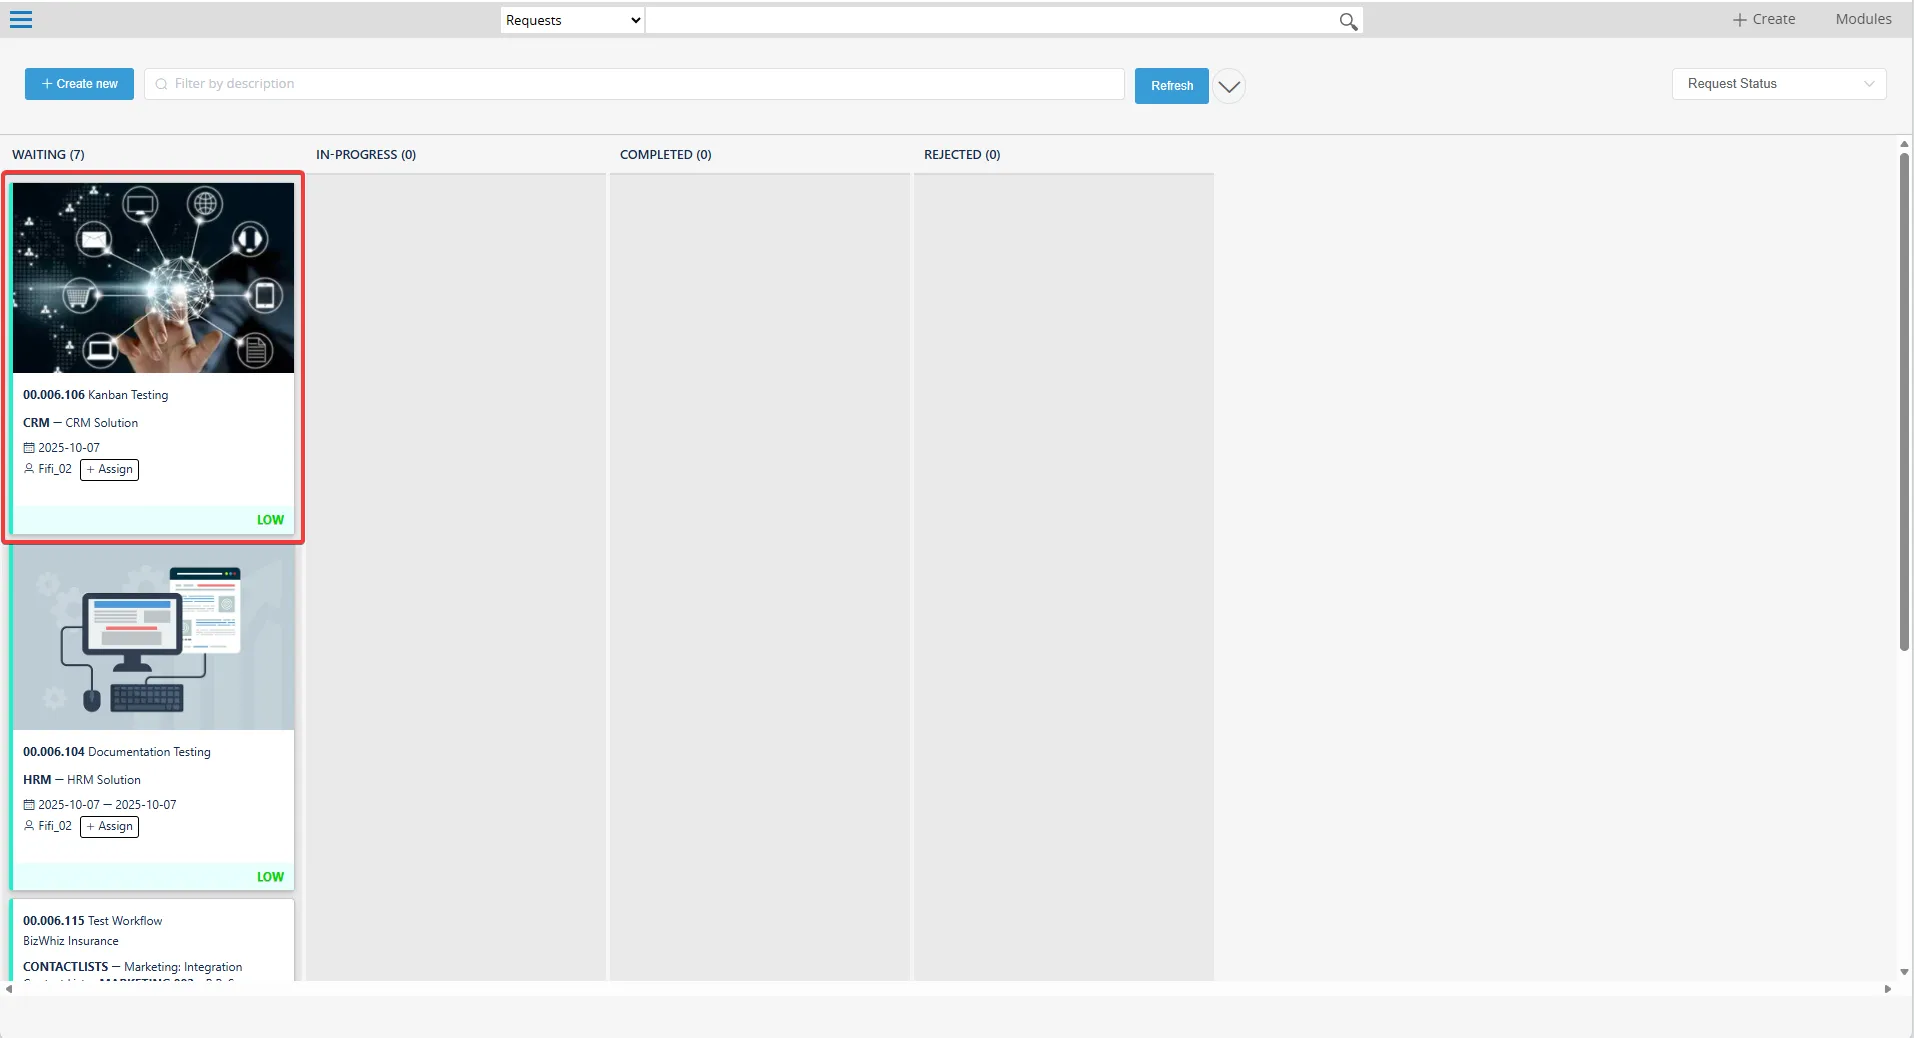1914x1038 pixels.
Task: Click the calendar icon on Documentation Testing card
Action: click(29, 805)
